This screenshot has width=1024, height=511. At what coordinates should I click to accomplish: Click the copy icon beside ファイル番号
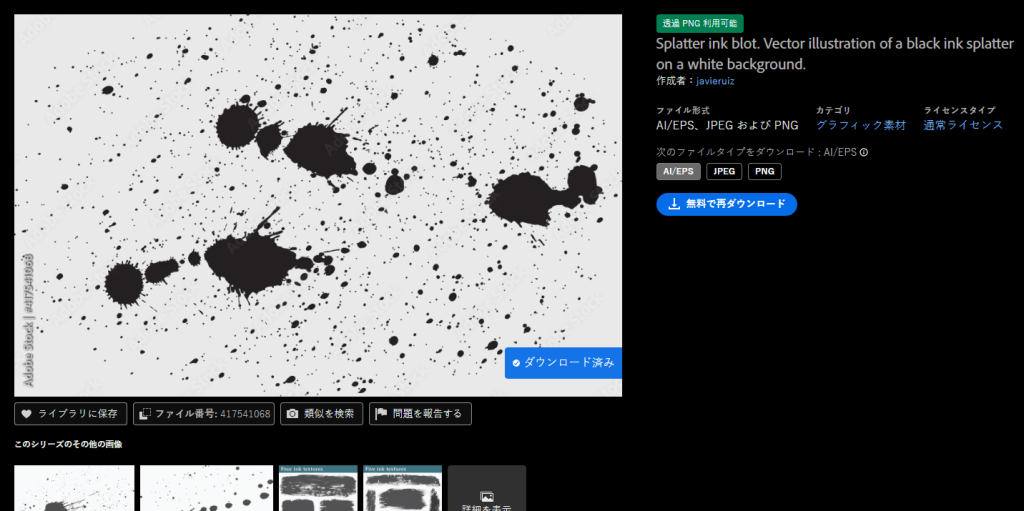click(x=145, y=414)
